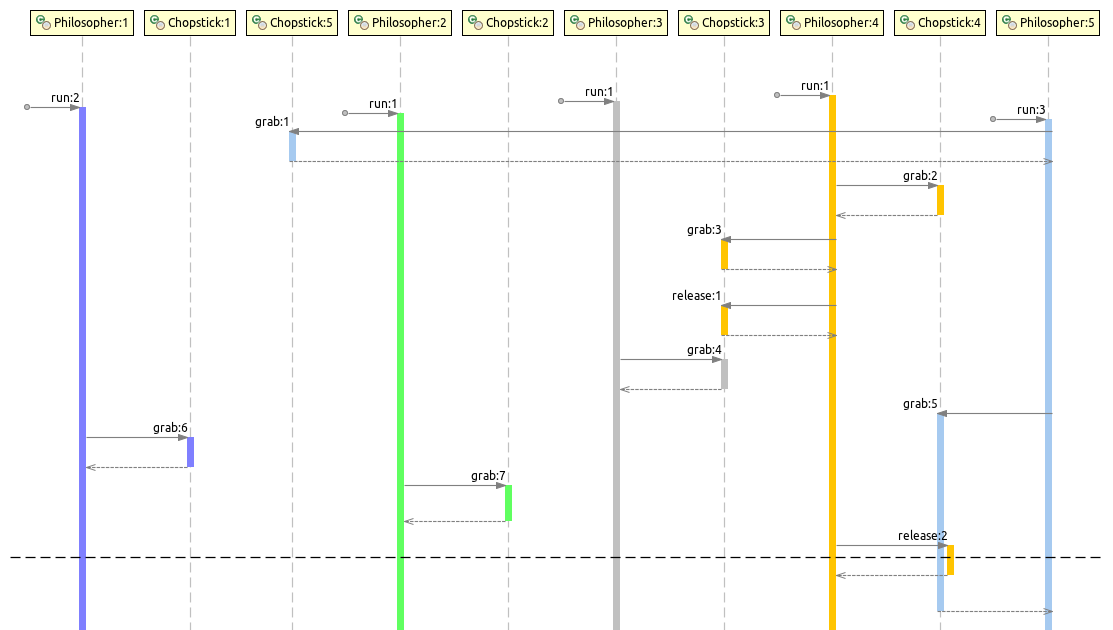Select the icon in Chopstick:2 header
This screenshot has width=1113, height=630.
click(475, 22)
